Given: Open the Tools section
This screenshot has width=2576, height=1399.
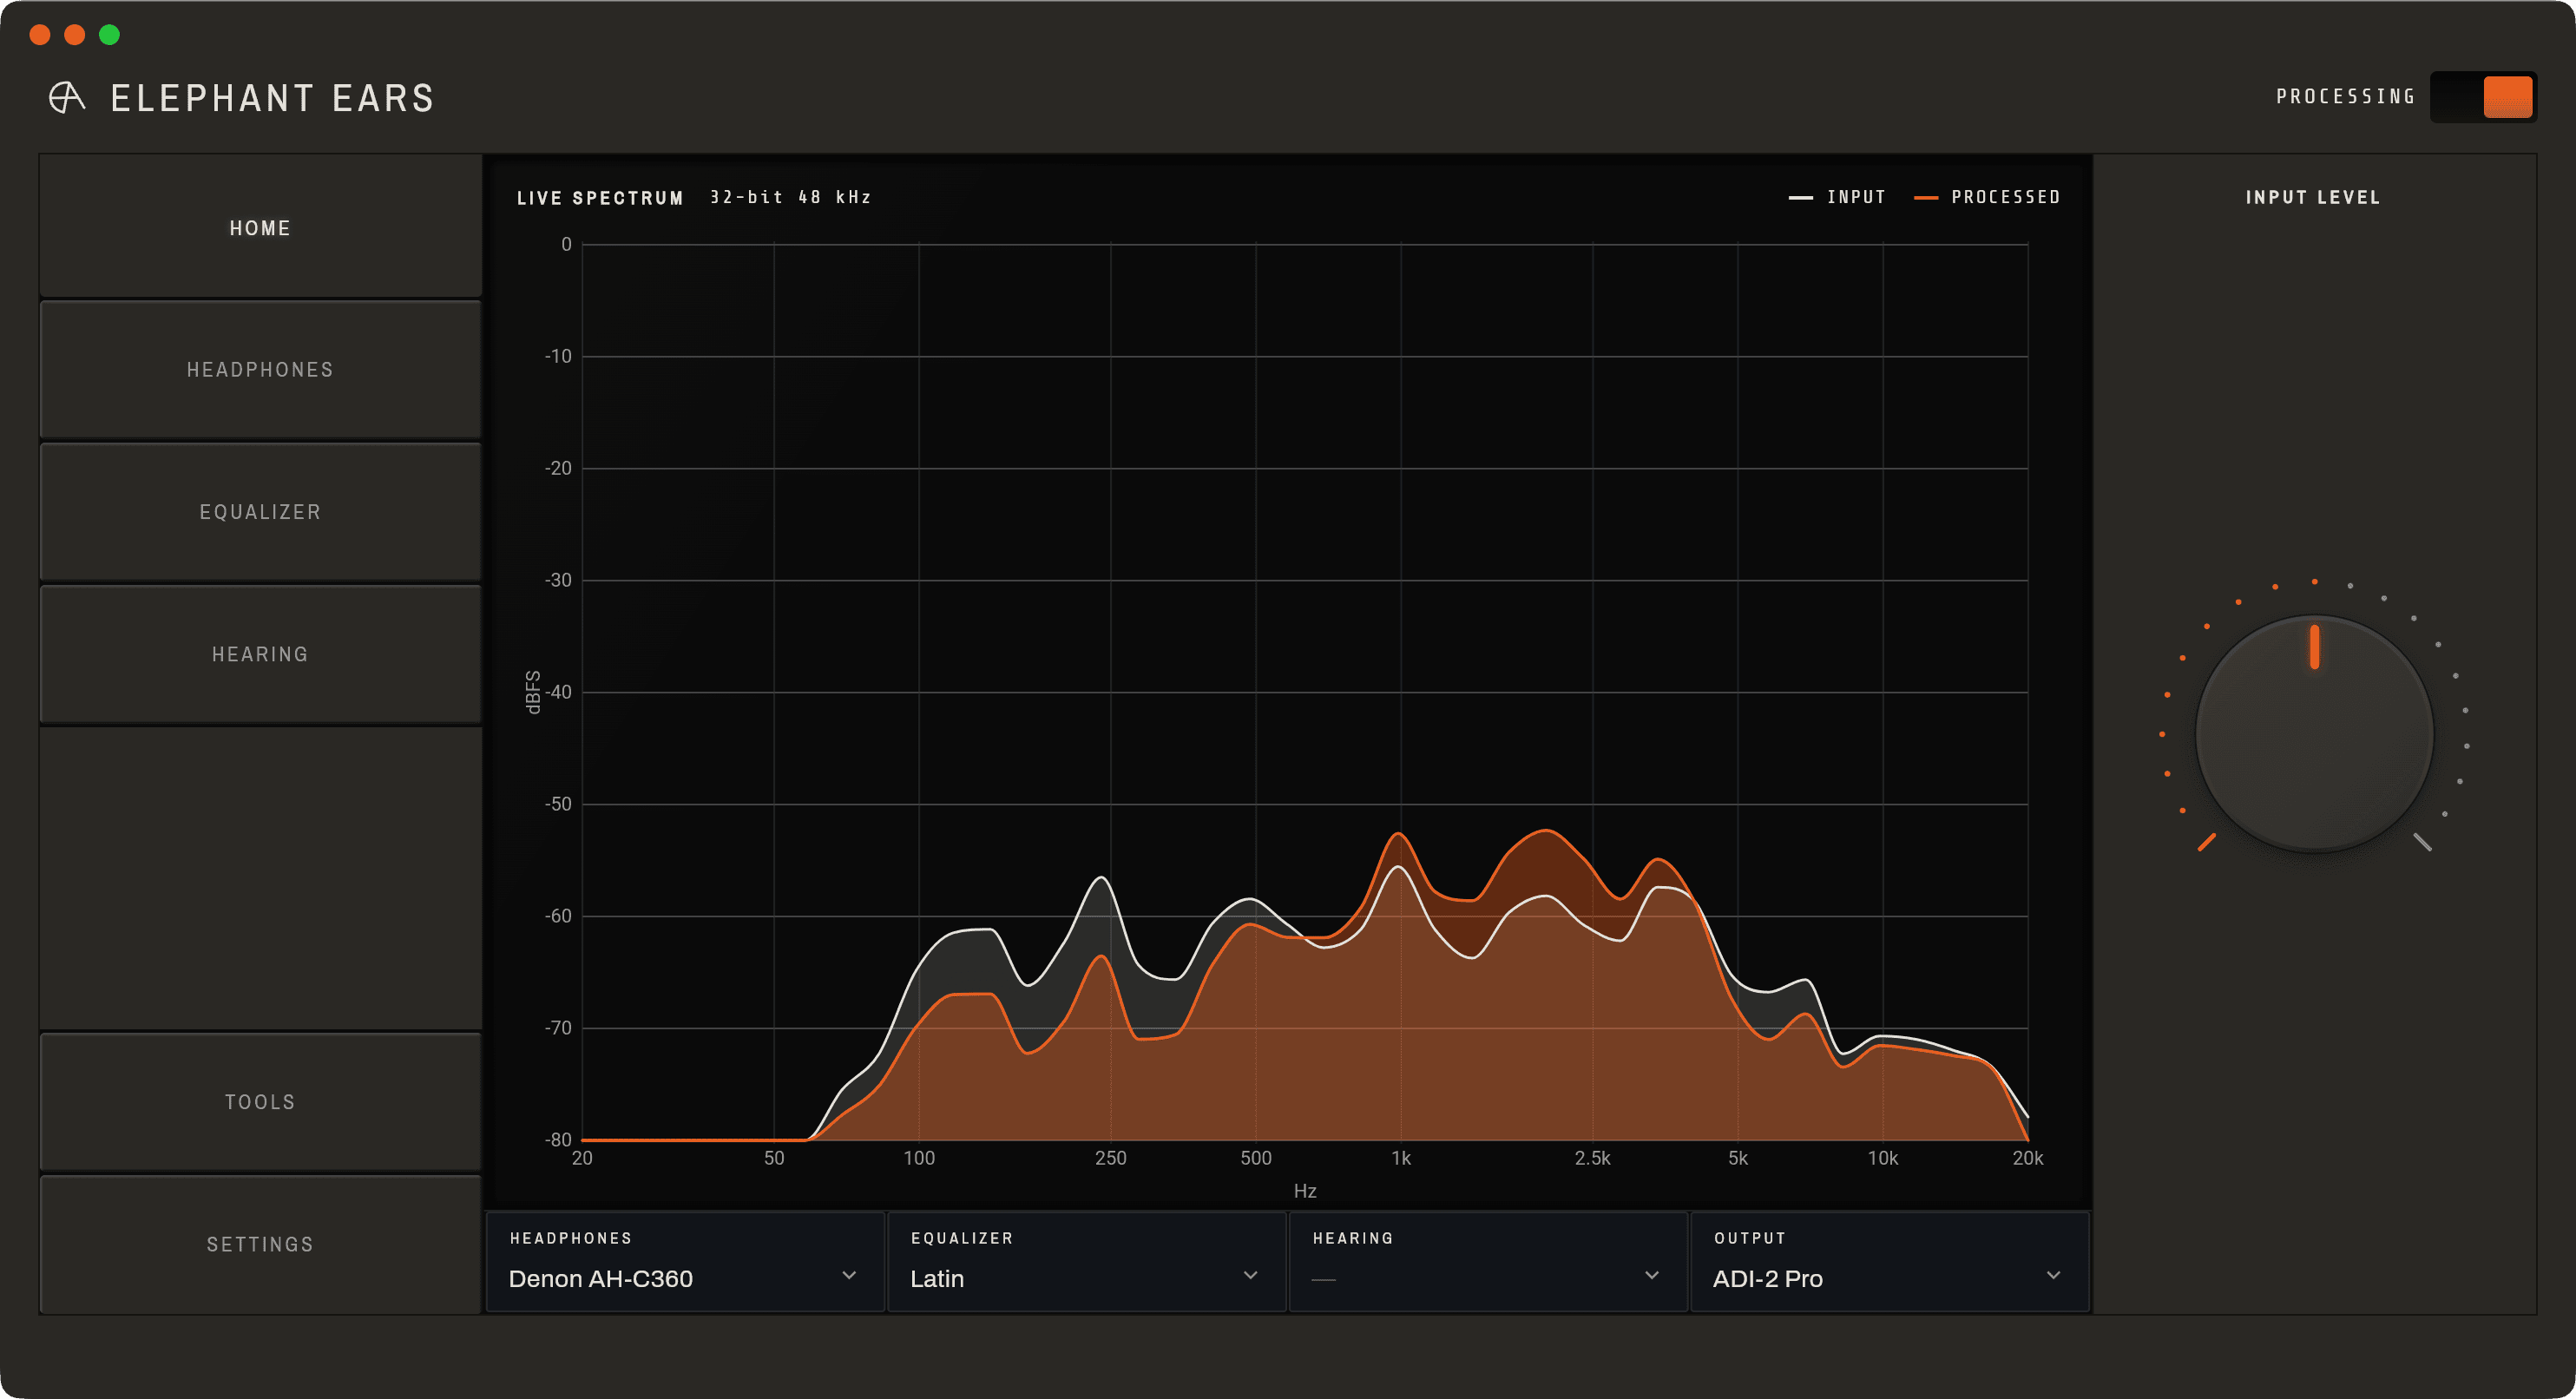Looking at the screenshot, I should click(x=260, y=1102).
